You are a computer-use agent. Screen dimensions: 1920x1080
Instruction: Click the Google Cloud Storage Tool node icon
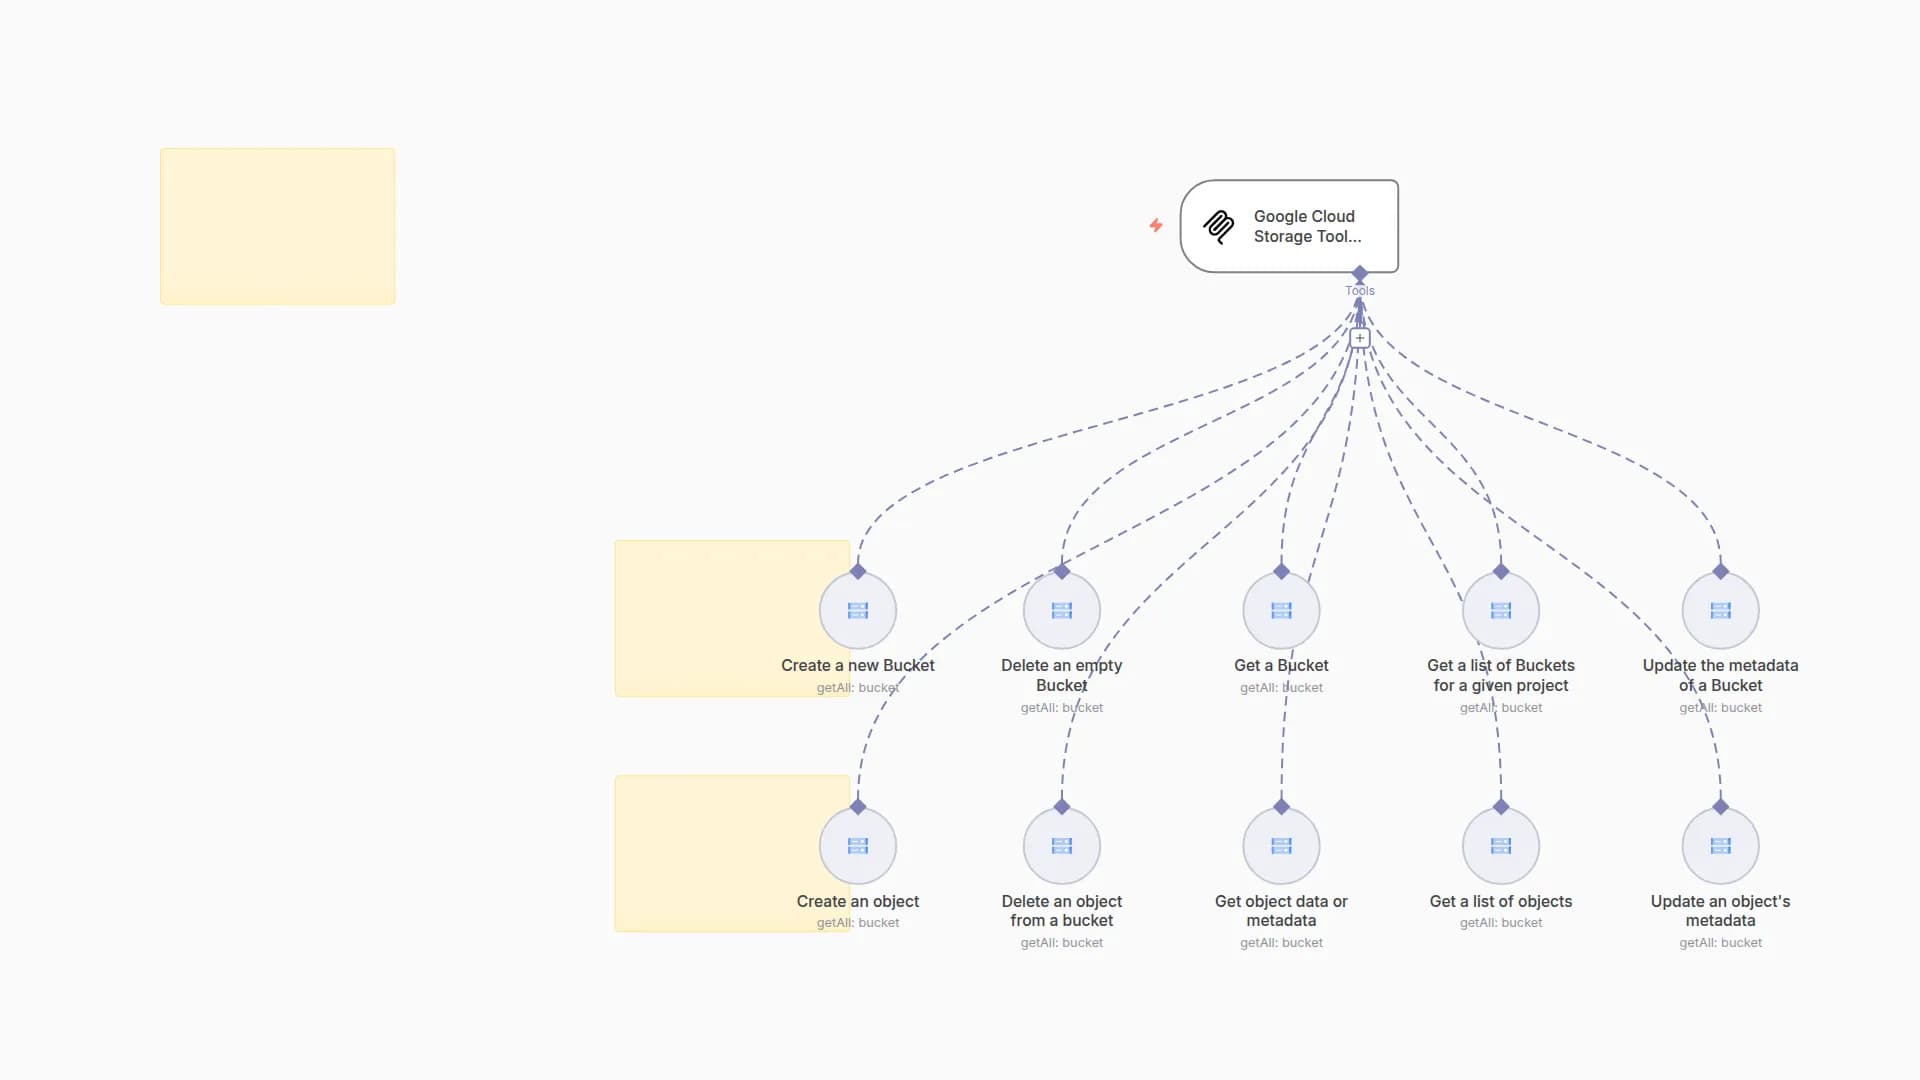pos(1219,227)
